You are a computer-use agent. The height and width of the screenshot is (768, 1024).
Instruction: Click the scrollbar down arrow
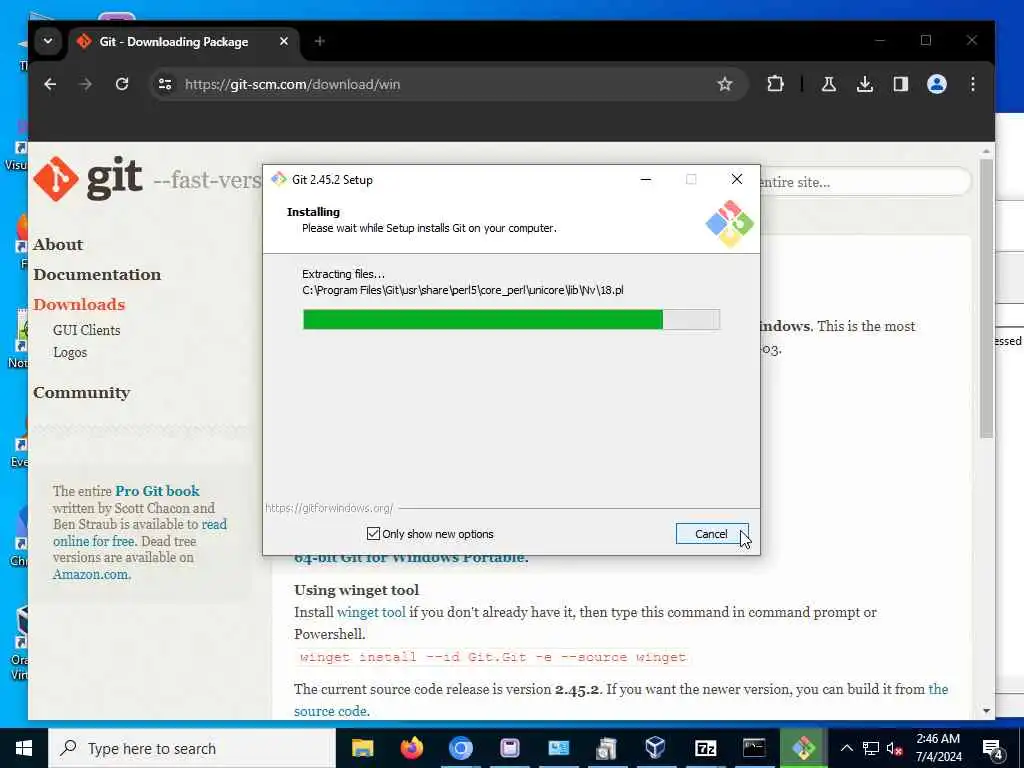[986, 711]
